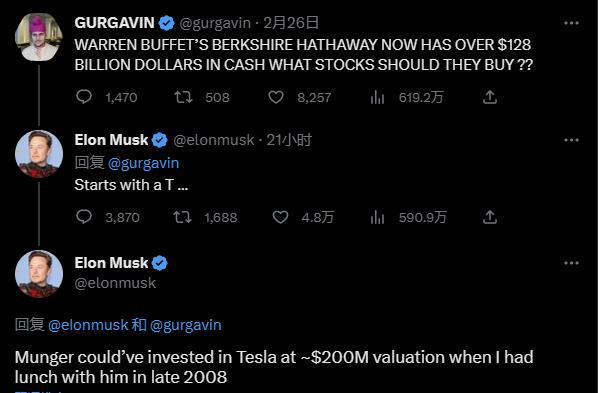View analytics icon showing 590.9万 views
This screenshot has height=393, width=598.
(377, 217)
